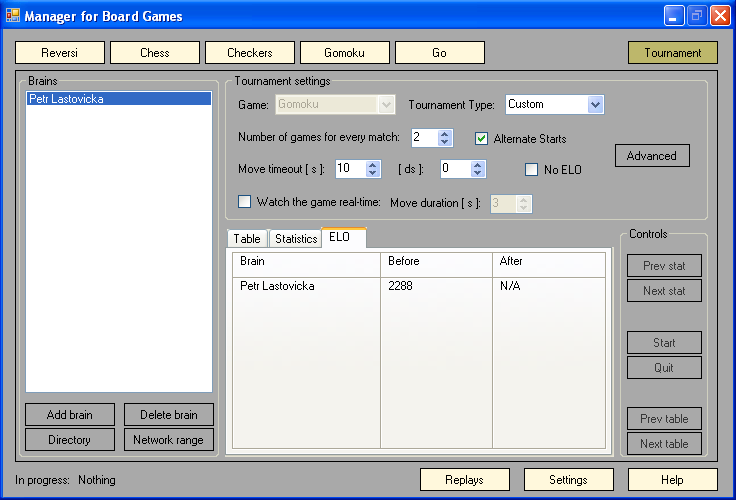Click the After column header
Screen dimensions: 736x500
pos(549,264)
